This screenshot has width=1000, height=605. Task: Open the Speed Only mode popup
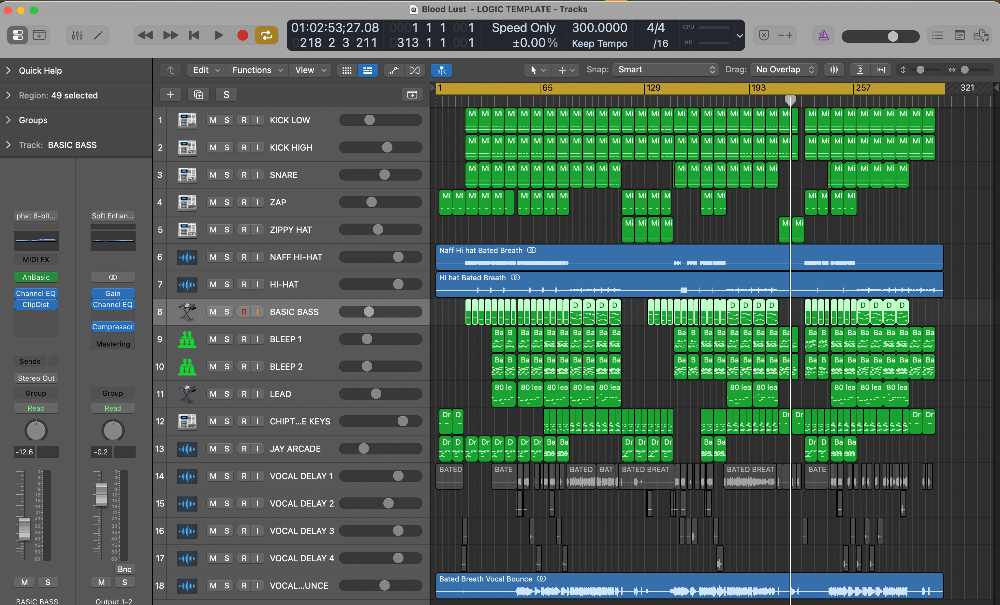coord(524,28)
